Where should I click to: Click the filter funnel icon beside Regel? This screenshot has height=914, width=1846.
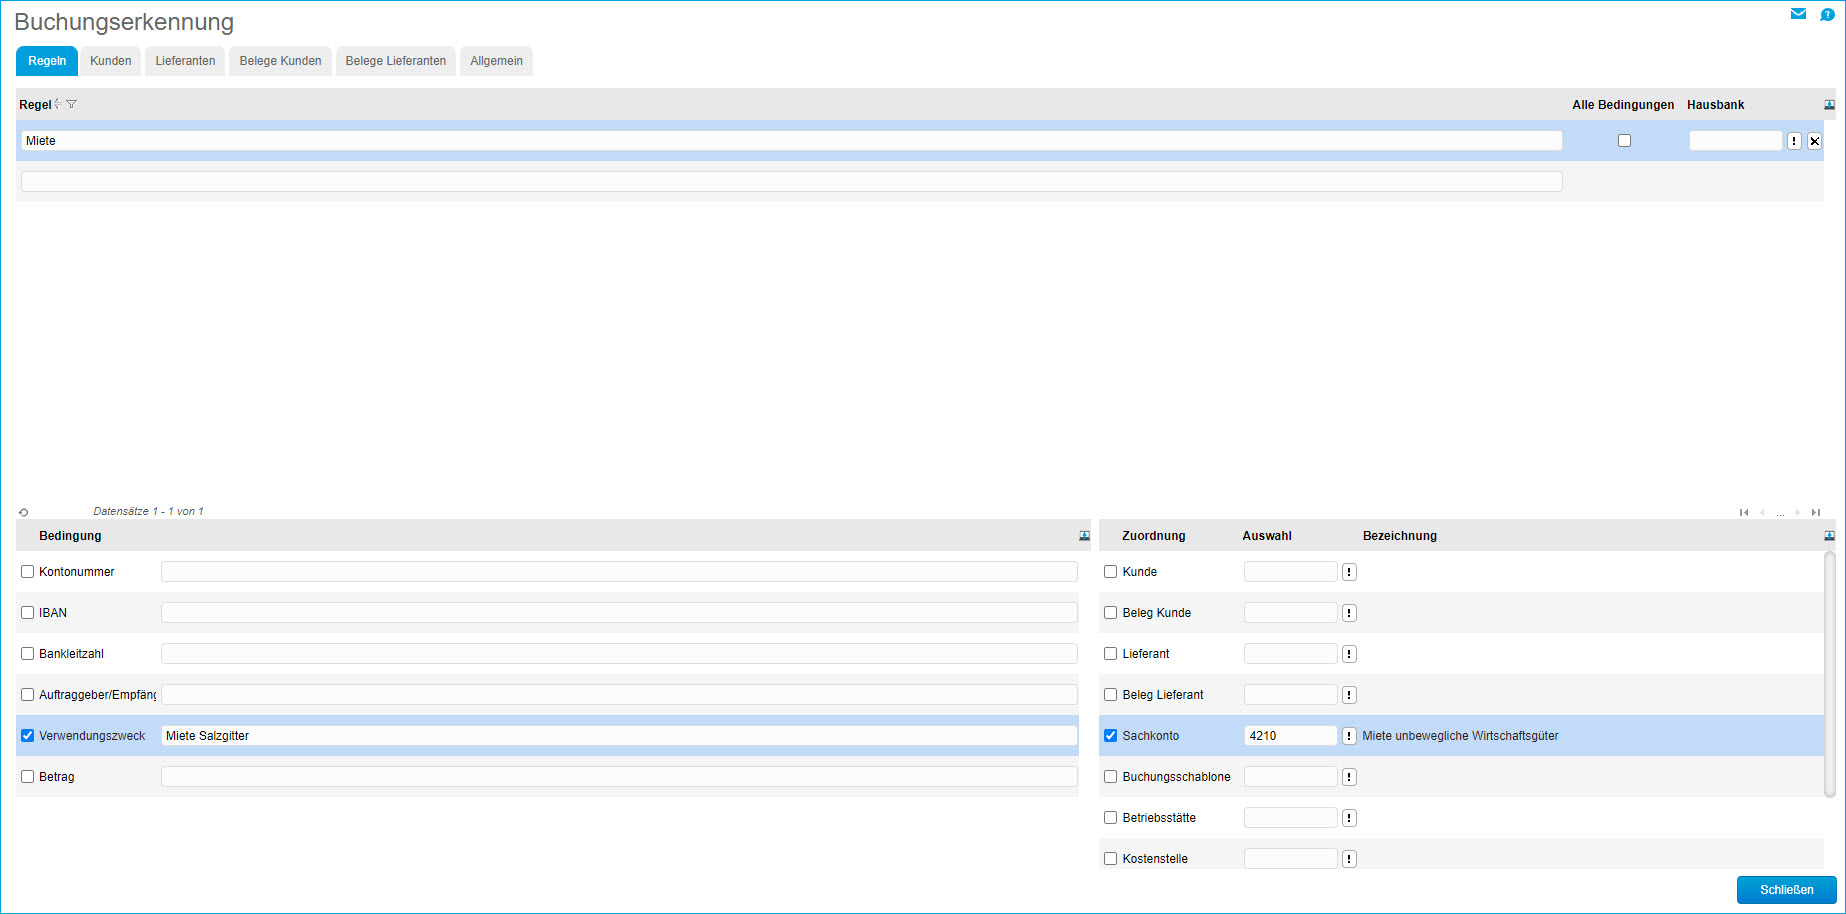point(72,104)
